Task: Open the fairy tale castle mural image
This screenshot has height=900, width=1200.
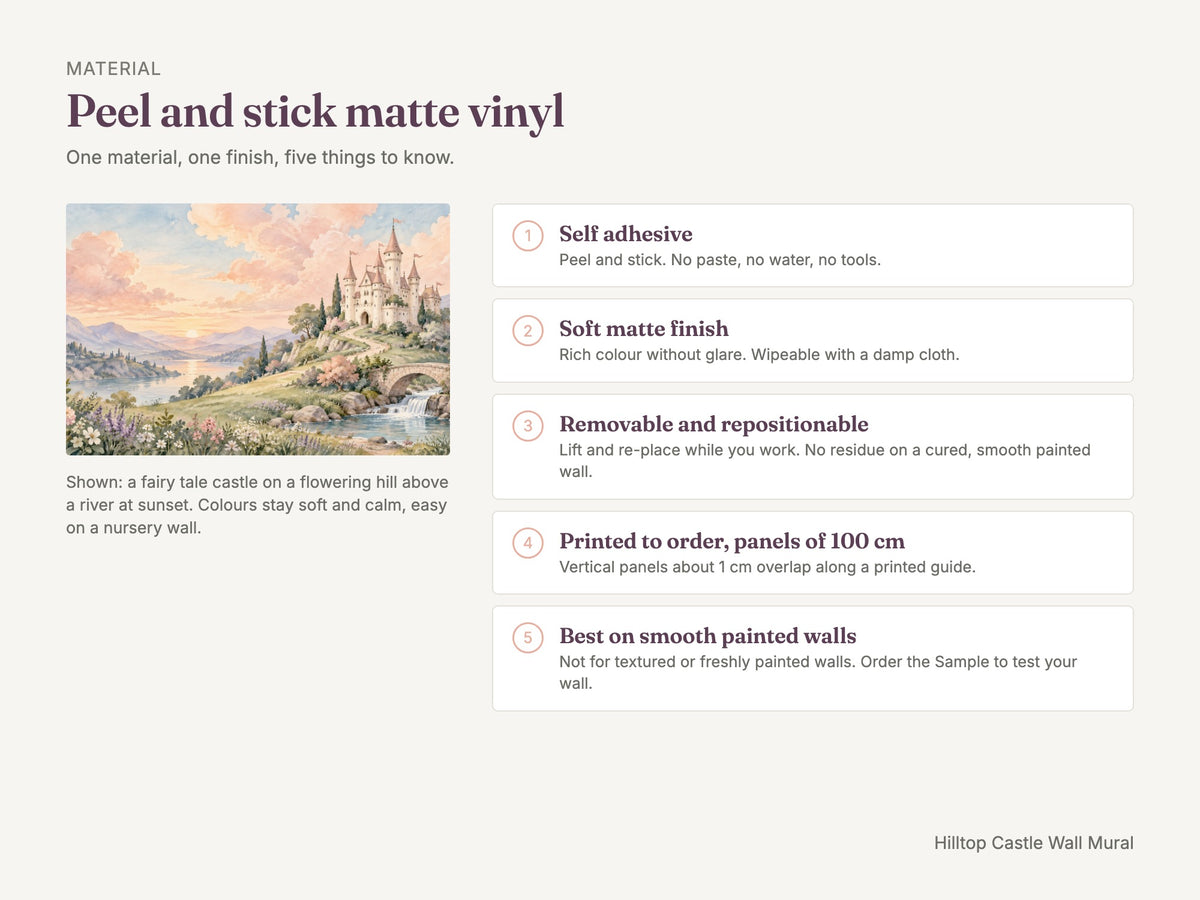Action: pyautogui.click(x=258, y=330)
